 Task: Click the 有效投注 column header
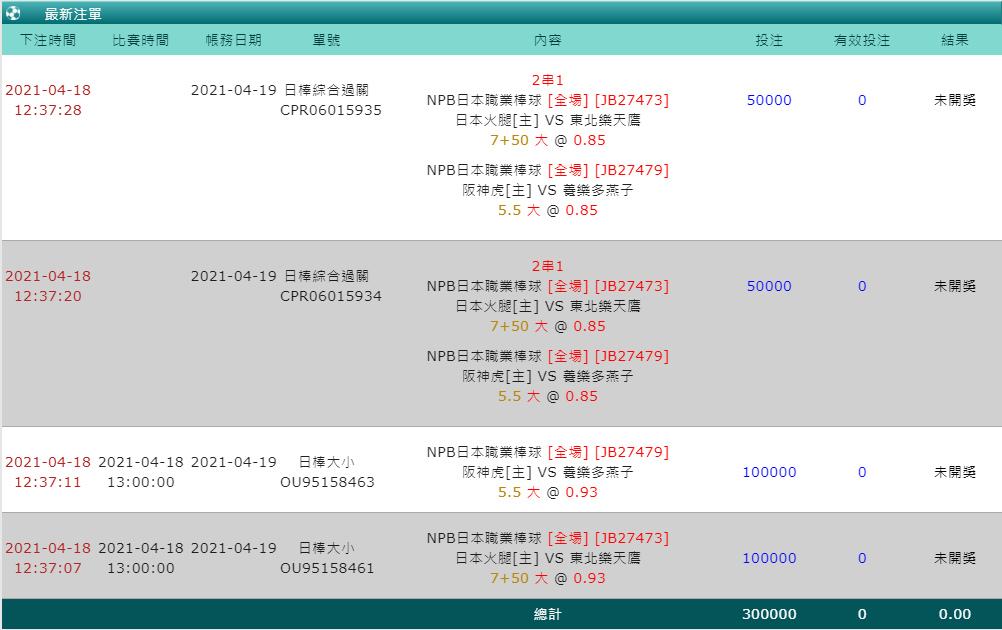click(861, 40)
